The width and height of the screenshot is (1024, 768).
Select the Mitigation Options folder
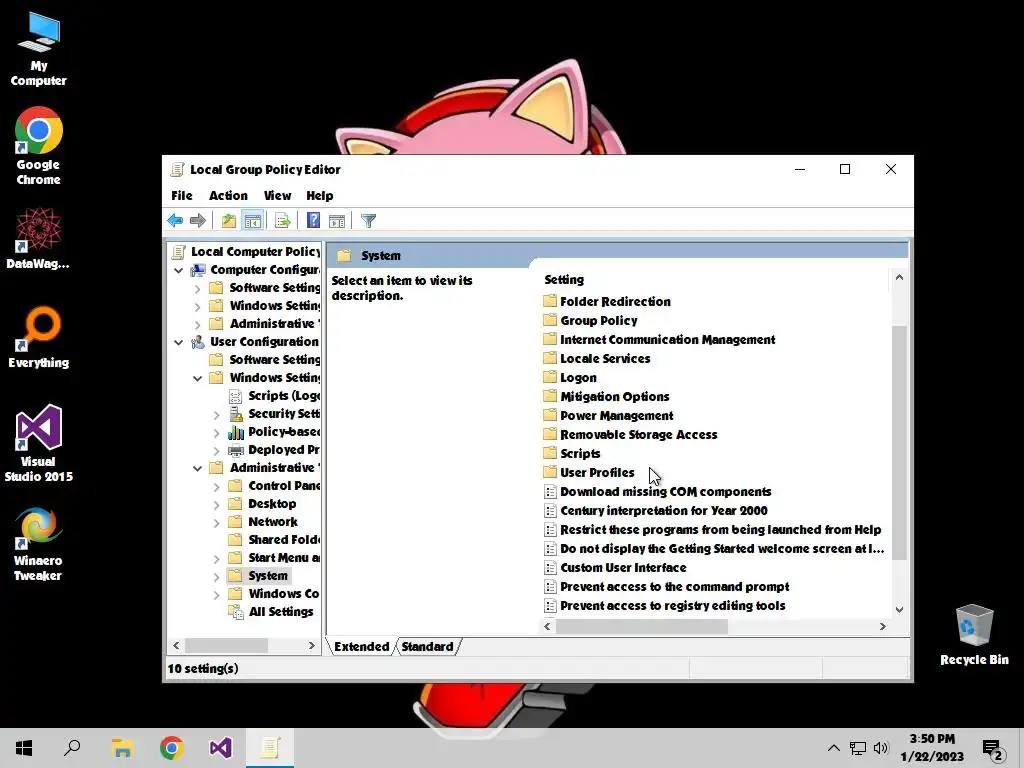[x=615, y=396]
